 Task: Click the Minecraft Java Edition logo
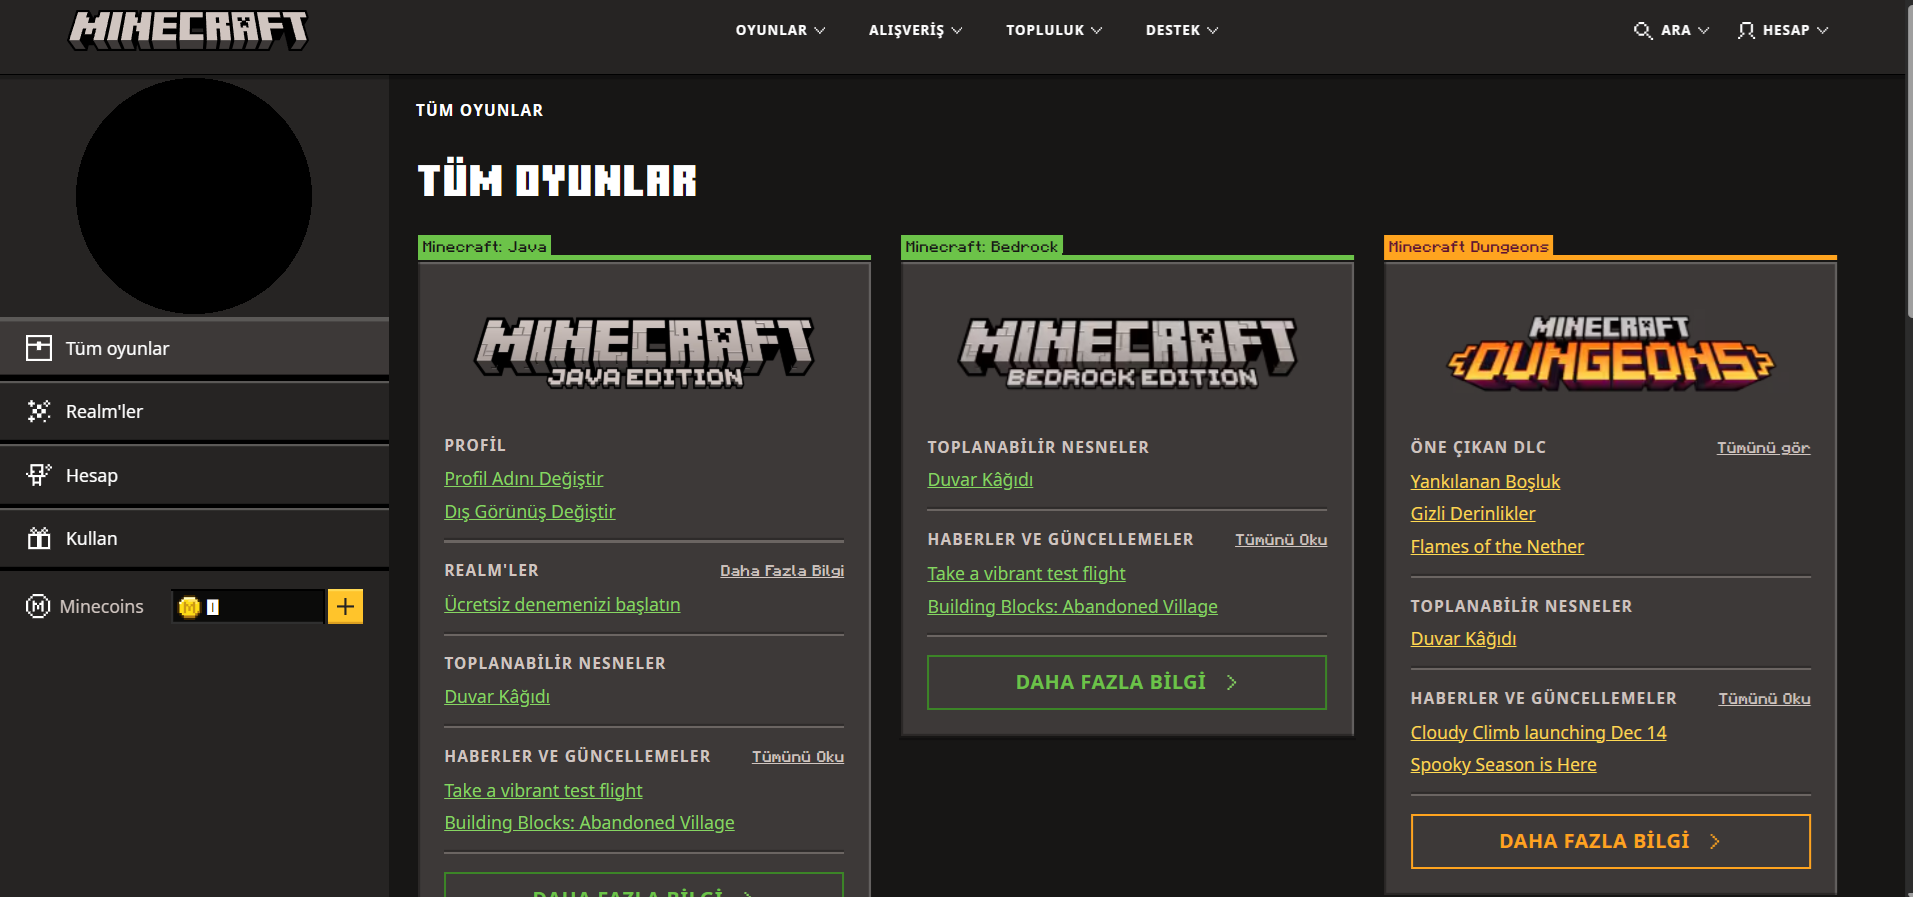coord(644,352)
